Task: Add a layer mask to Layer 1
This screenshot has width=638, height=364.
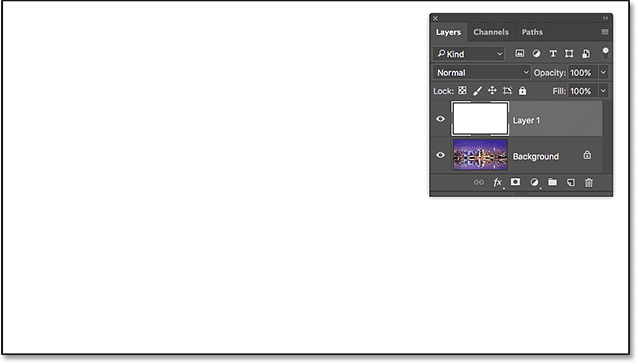Action: coord(515,182)
